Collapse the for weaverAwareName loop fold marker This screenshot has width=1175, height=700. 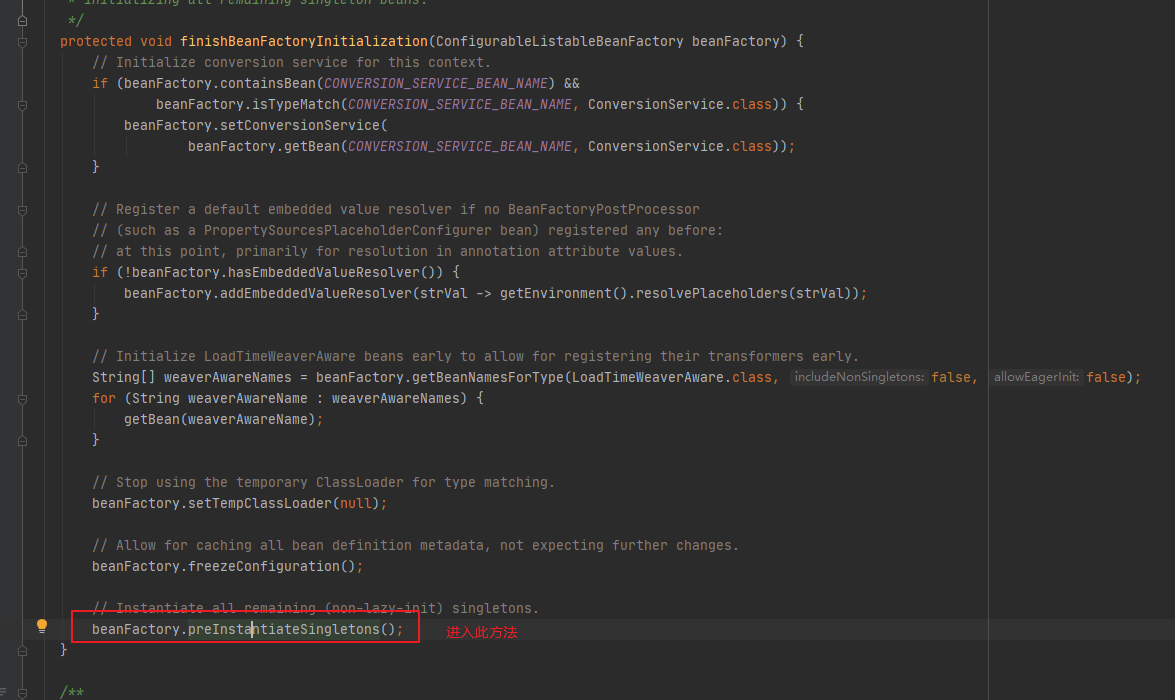coord(22,399)
